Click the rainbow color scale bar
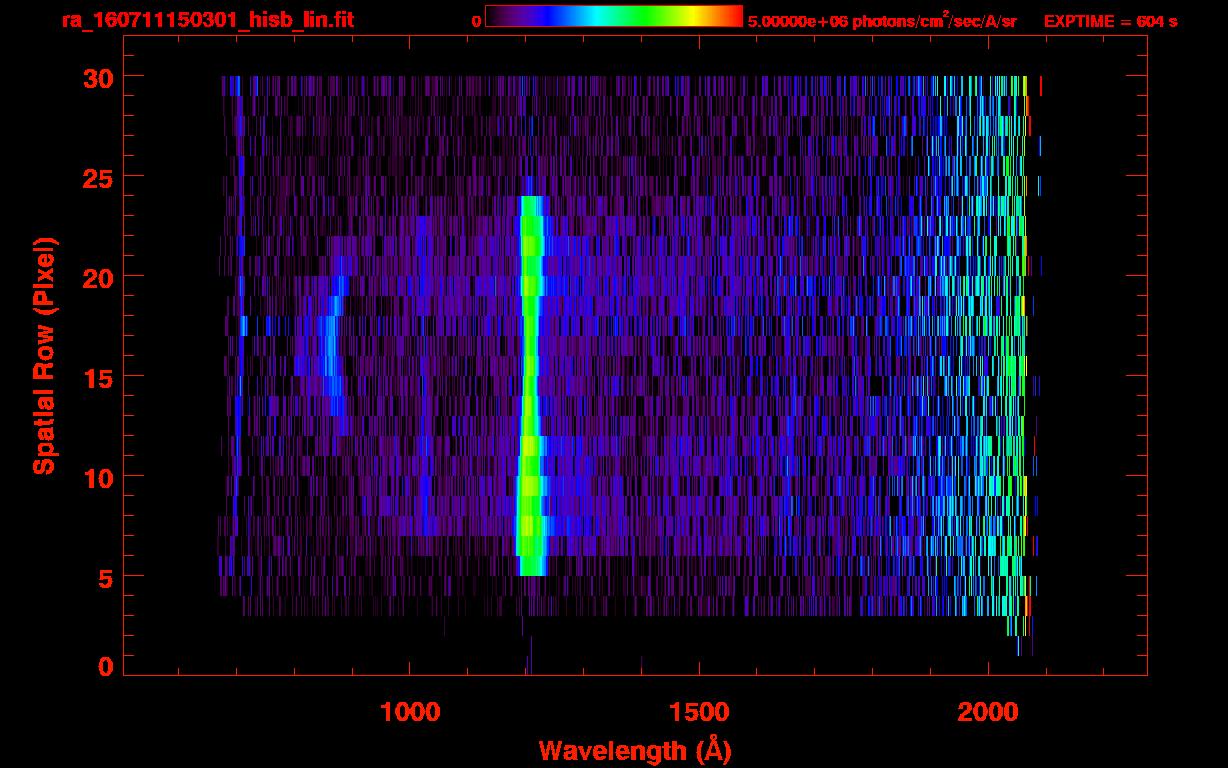1228x768 pixels. pos(613,17)
